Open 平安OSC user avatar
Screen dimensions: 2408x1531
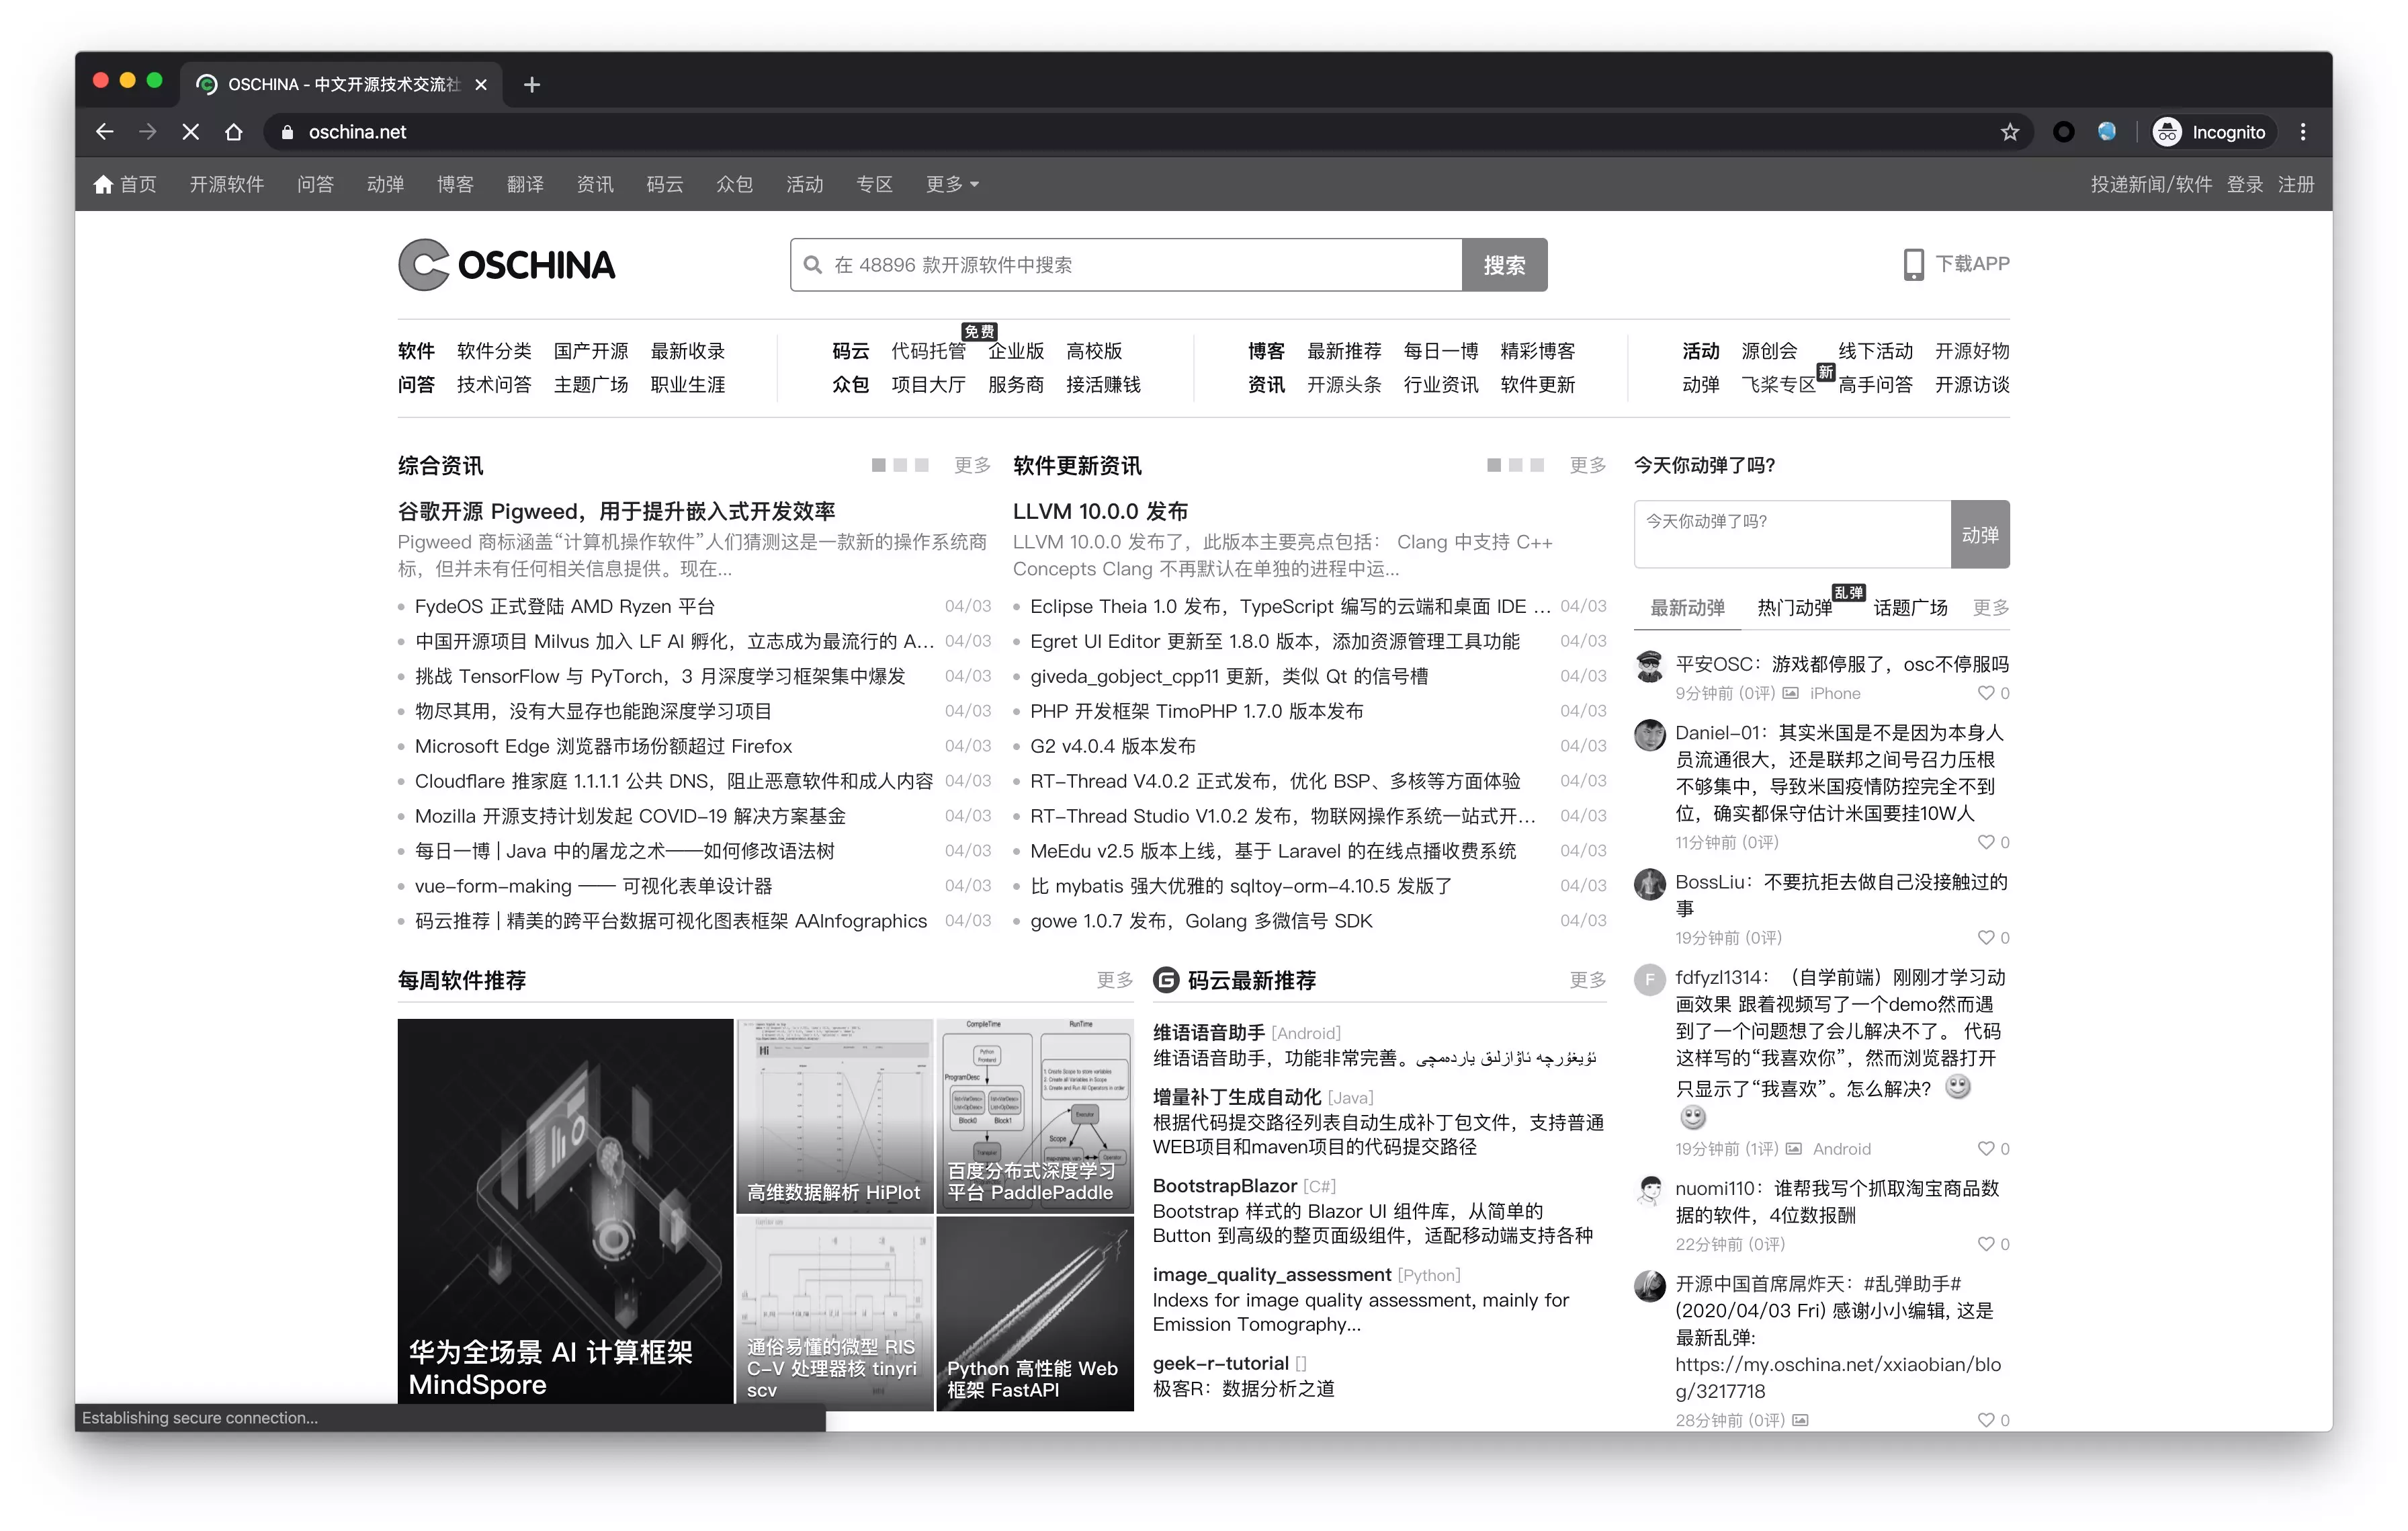coord(1650,666)
